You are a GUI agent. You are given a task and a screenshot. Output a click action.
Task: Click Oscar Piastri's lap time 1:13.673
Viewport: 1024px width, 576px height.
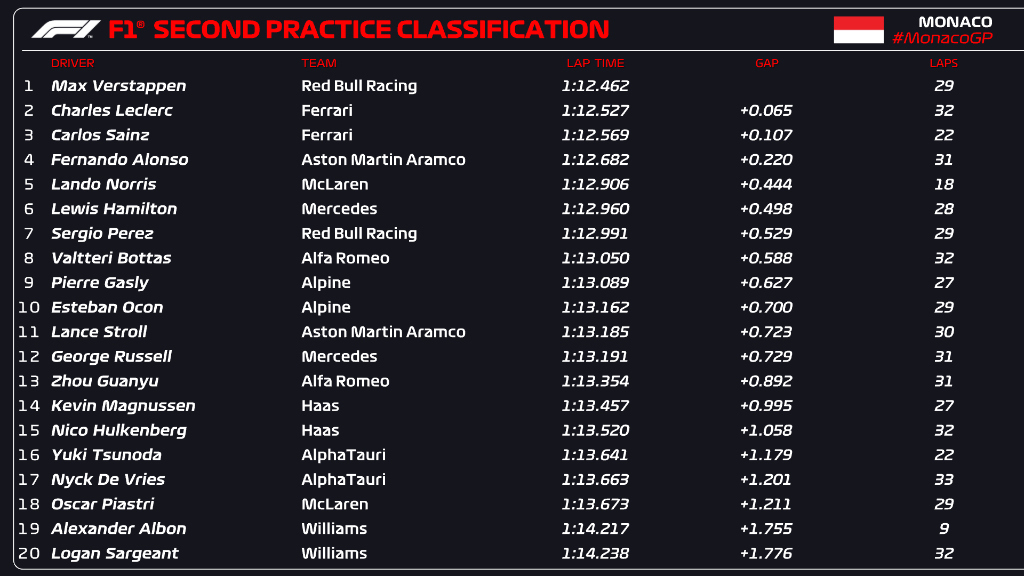596,504
